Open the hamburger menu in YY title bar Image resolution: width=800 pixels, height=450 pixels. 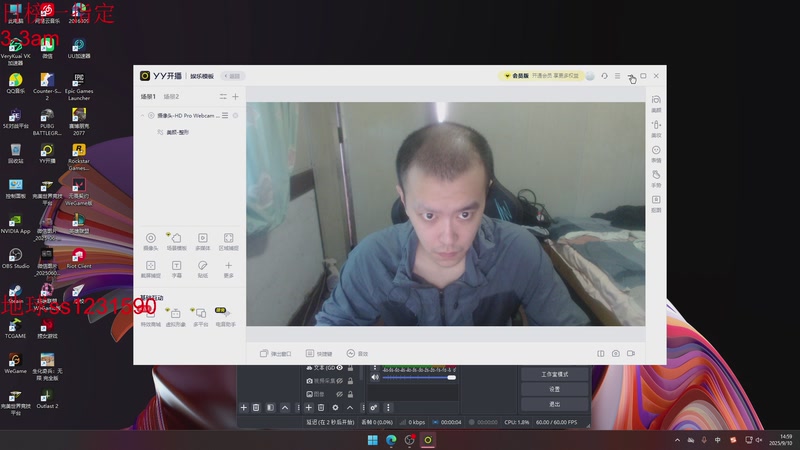(x=617, y=76)
